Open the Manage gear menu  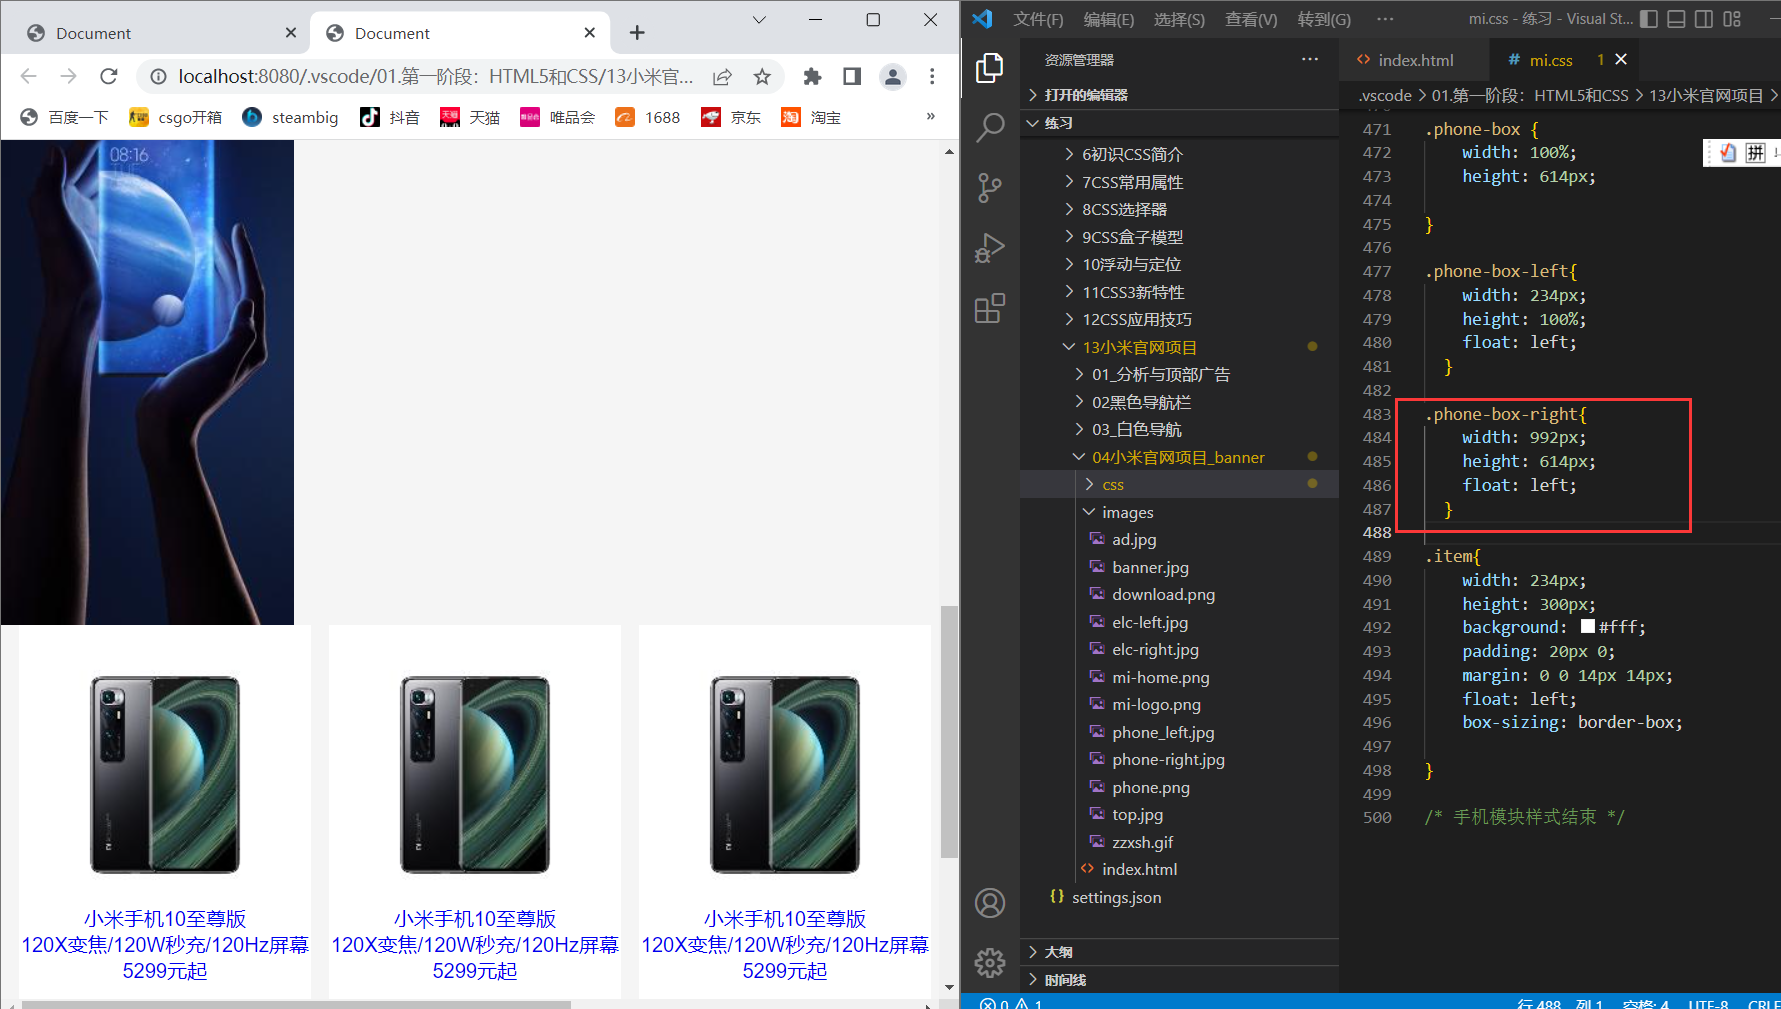coord(990,963)
